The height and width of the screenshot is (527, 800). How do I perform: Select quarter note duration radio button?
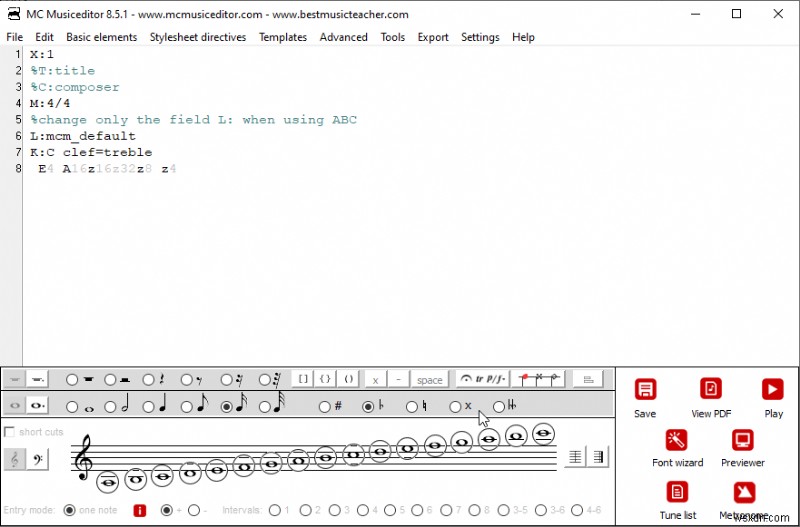[x=148, y=407]
